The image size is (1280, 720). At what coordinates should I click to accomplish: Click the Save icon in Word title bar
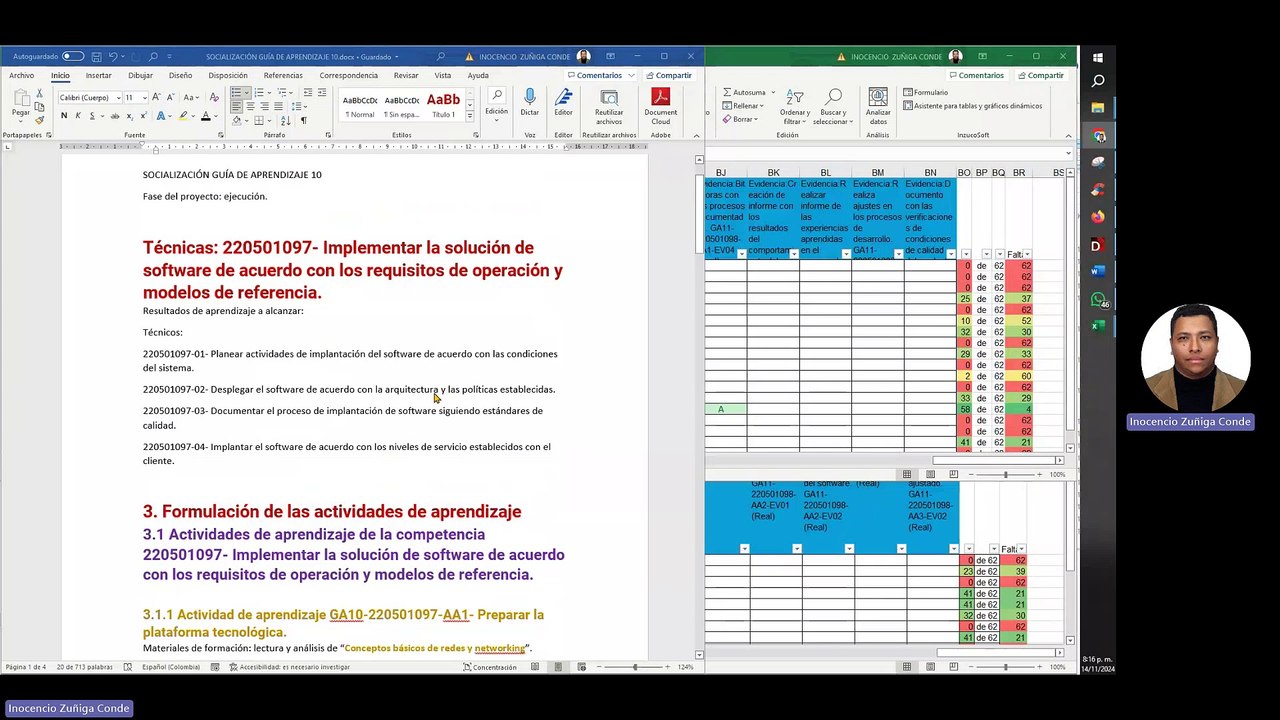coord(96,57)
